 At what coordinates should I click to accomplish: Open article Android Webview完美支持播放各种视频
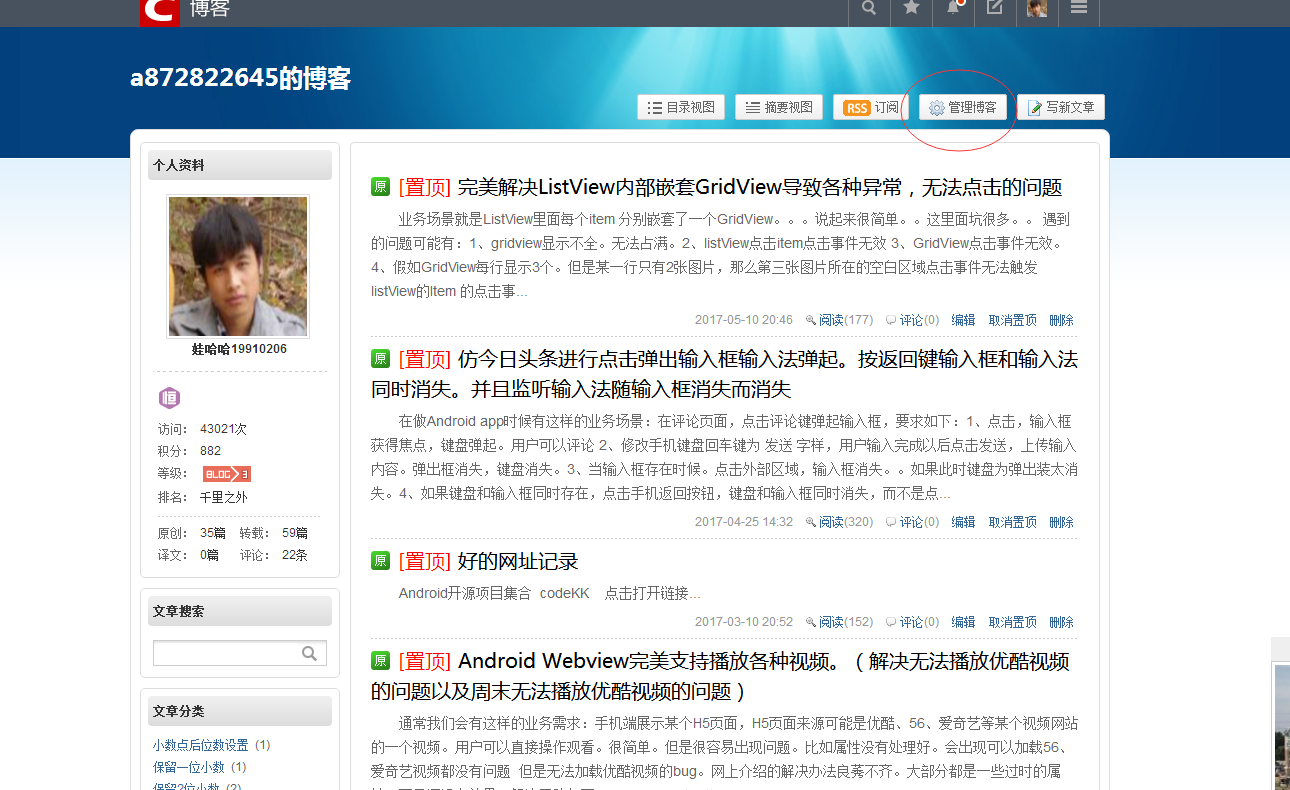click(x=720, y=676)
